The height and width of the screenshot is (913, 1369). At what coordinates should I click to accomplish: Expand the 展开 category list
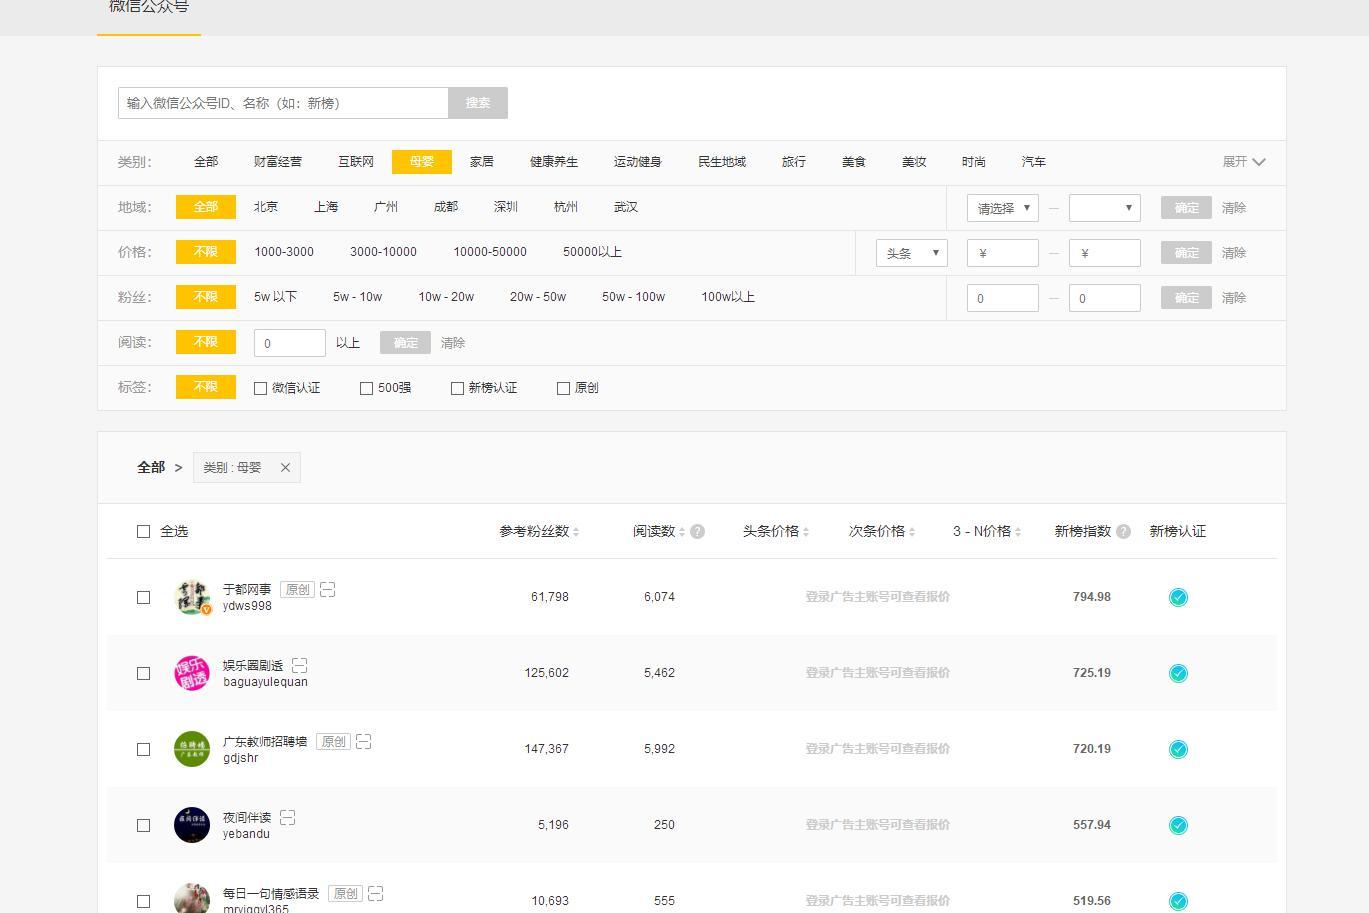coord(1243,162)
